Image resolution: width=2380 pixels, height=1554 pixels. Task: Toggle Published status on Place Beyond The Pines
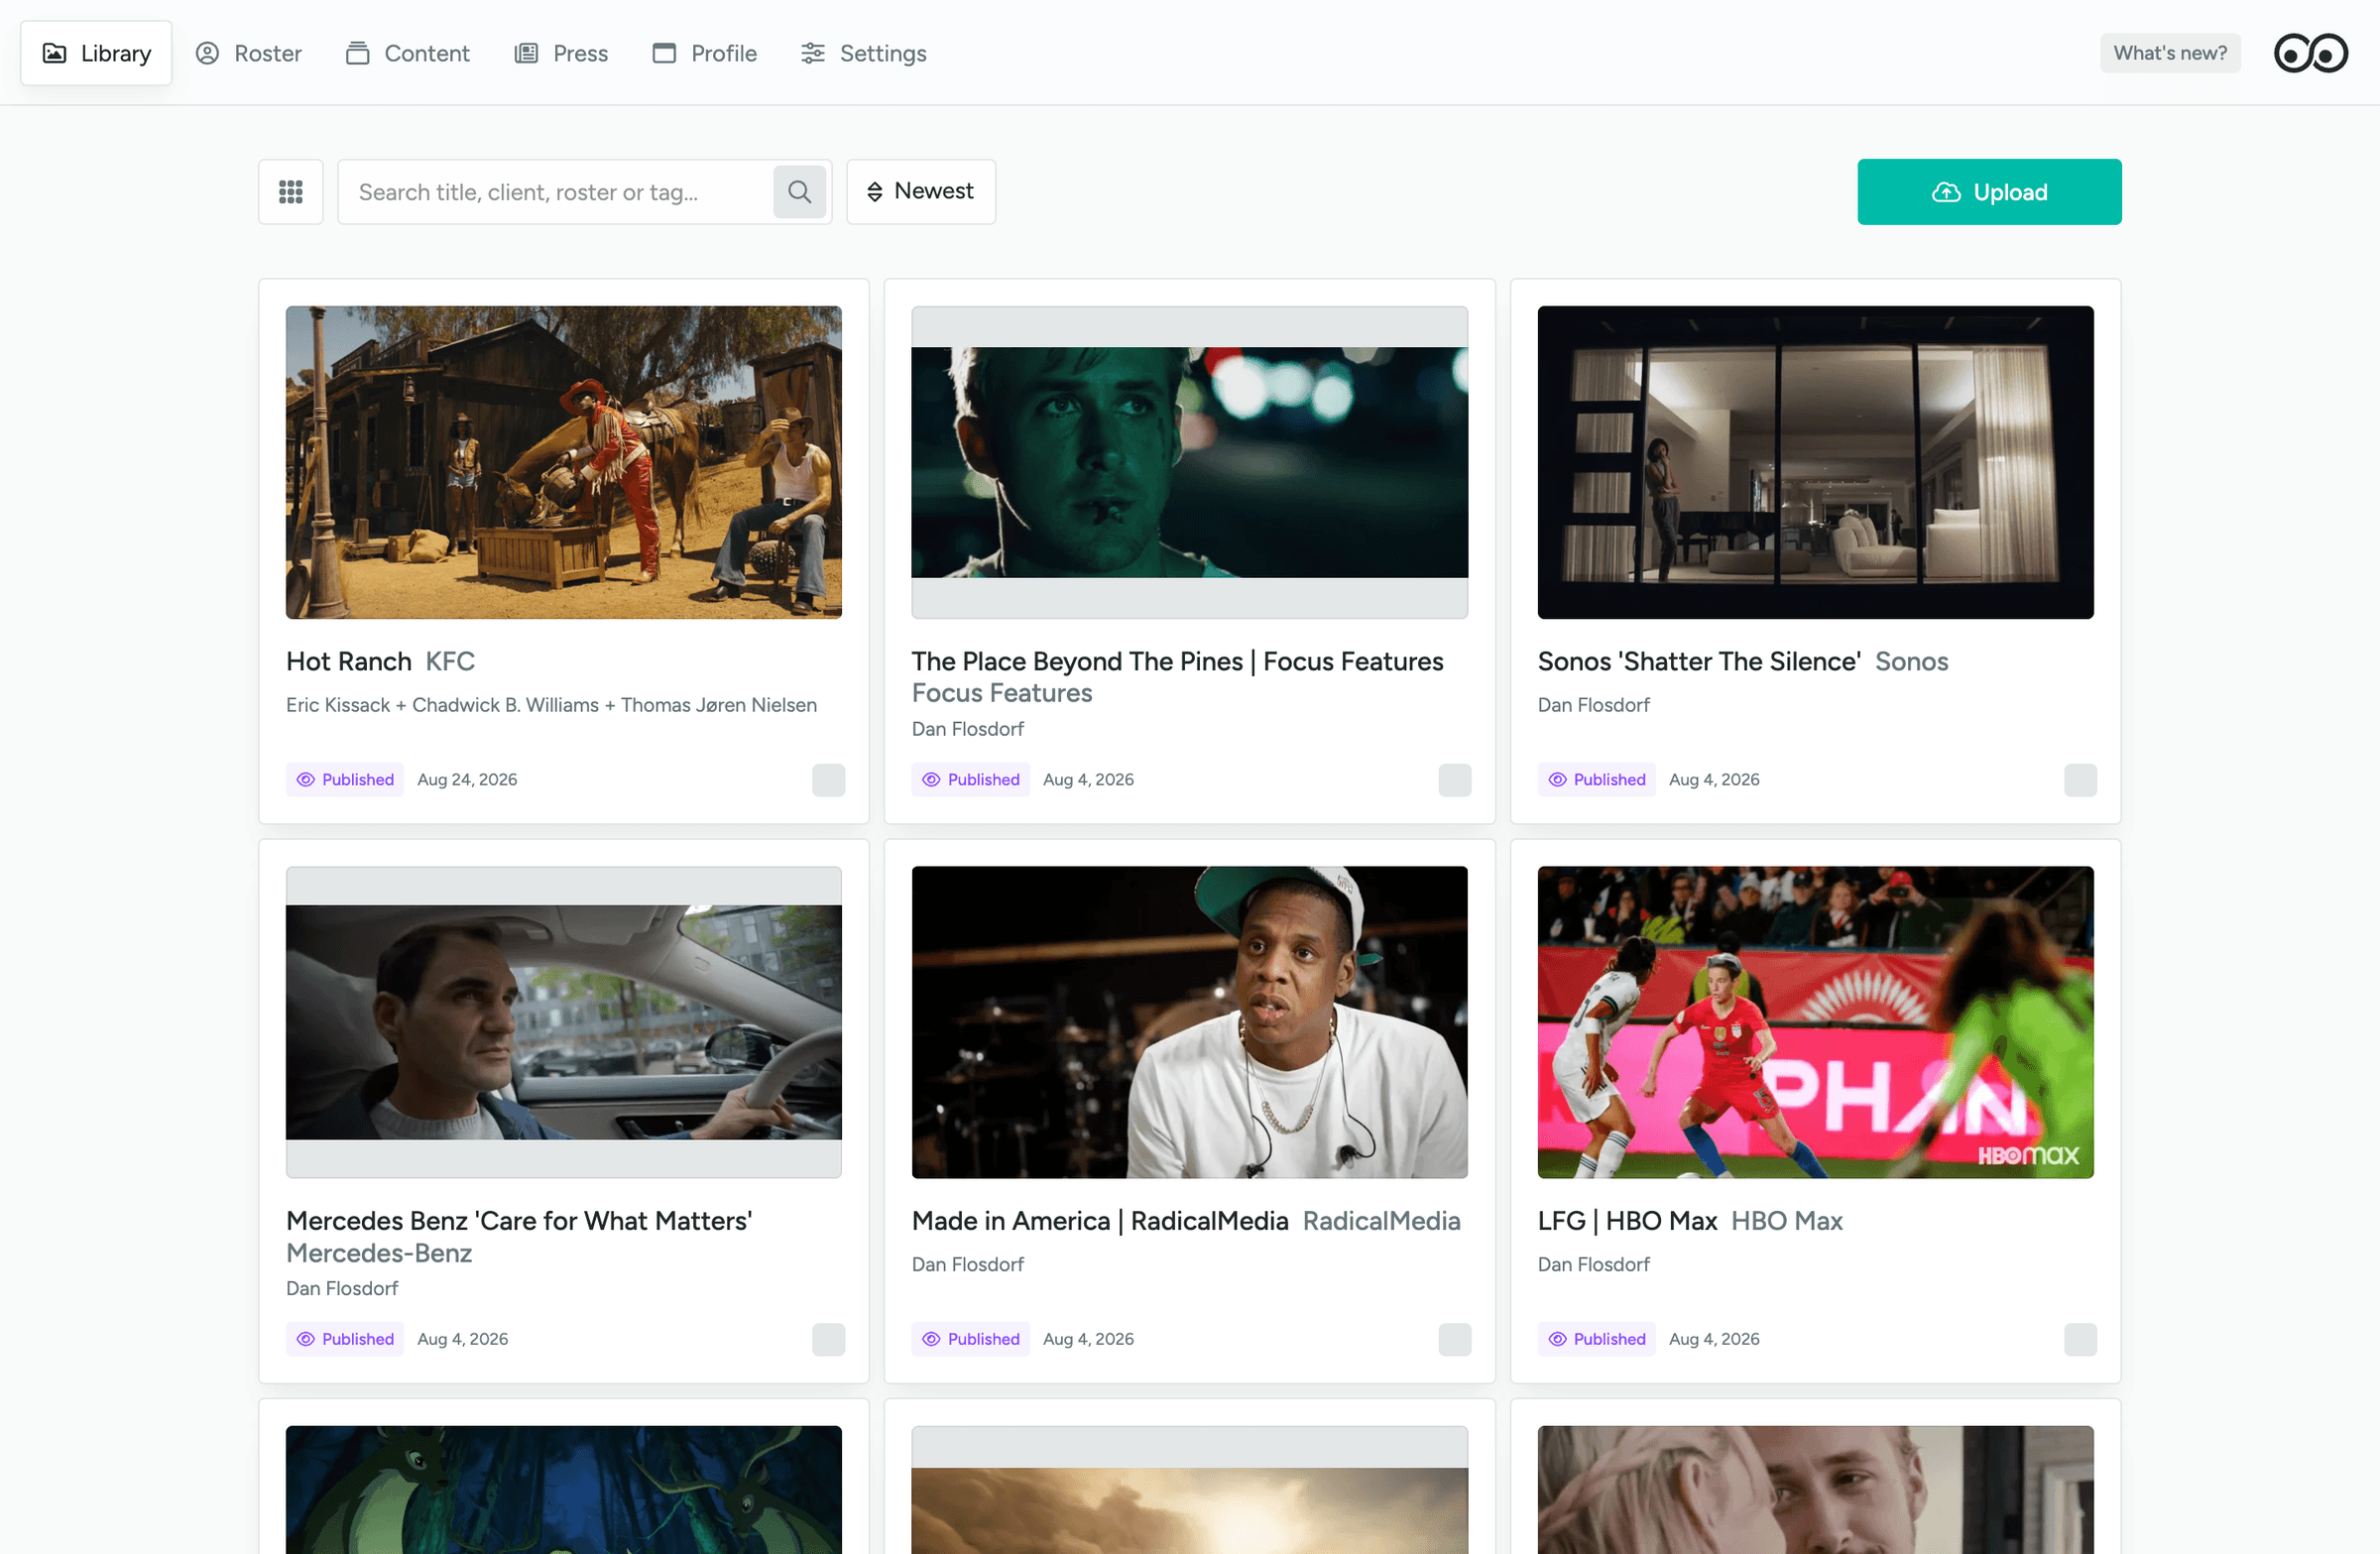point(971,779)
